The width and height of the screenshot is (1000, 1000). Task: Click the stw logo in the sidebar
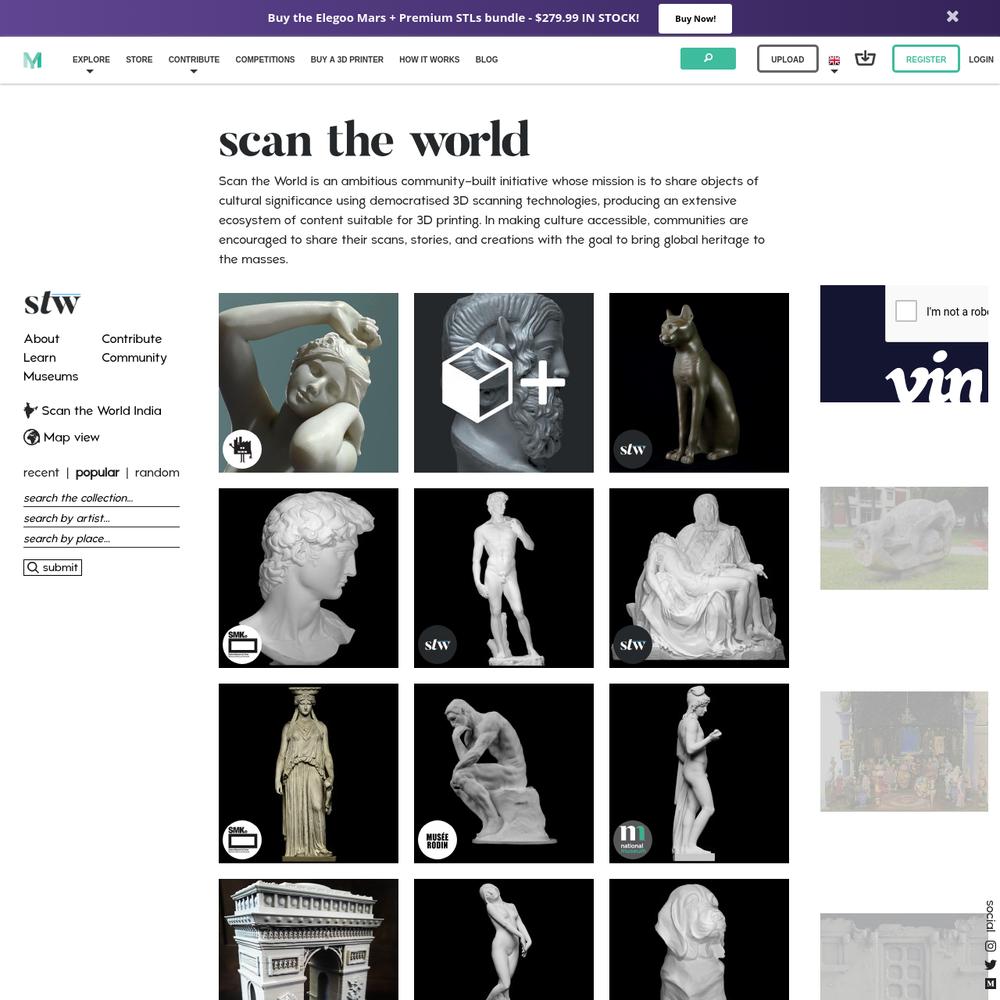tap(52, 304)
